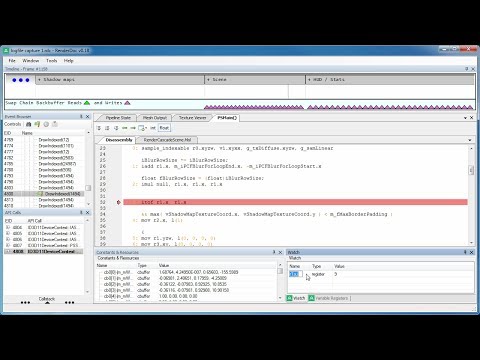The width and height of the screenshot is (480, 360).
Task: Click the run backward arrow icon
Action: pos(125,128)
